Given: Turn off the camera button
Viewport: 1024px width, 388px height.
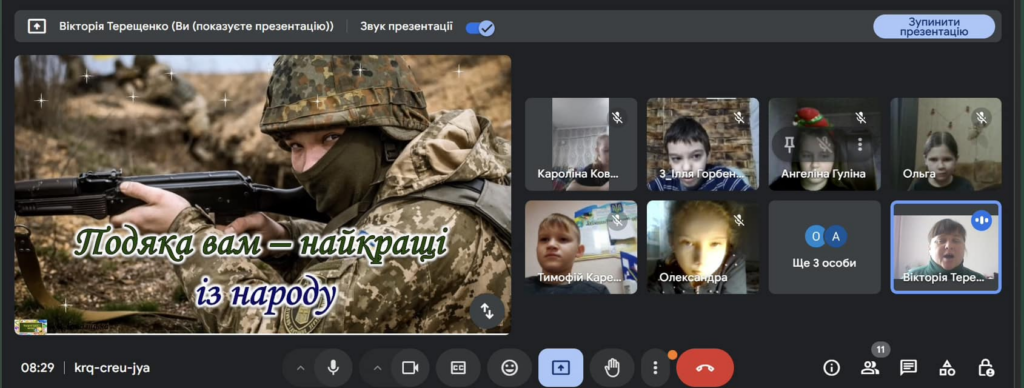Looking at the screenshot, I should pyautogui.click(x=410, y=368).
